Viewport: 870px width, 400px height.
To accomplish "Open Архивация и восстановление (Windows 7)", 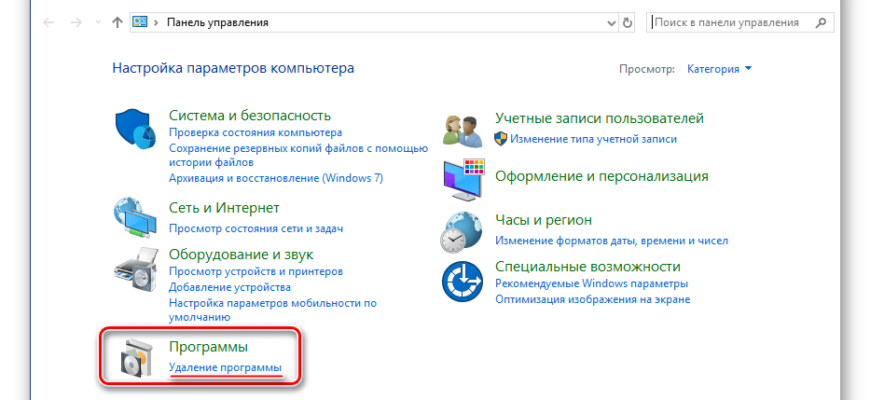I will [276, 178].
